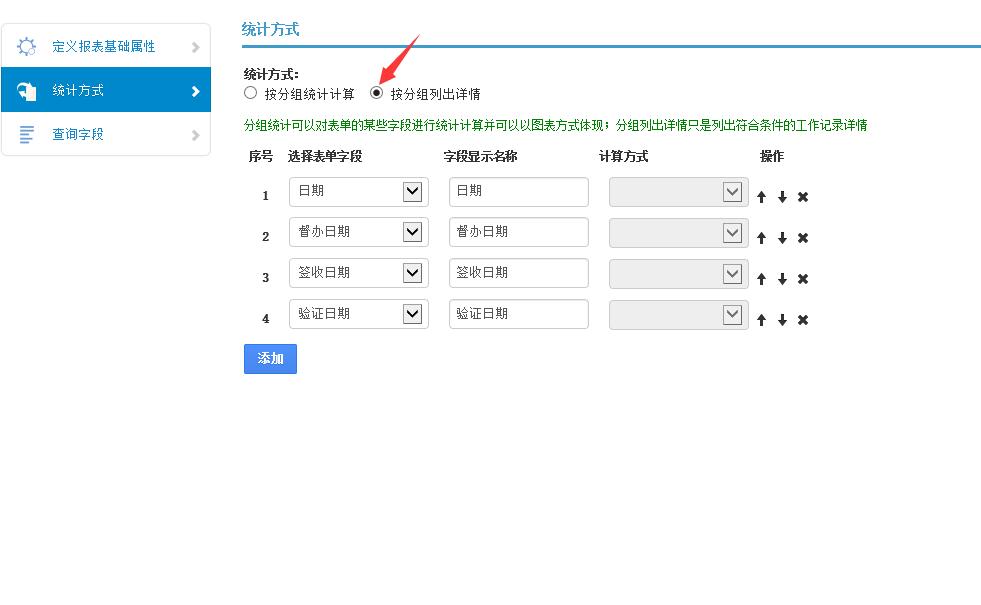Click the 添加 button
The width and height of the screenshot is (981, 605).
(x=270, y=358)
